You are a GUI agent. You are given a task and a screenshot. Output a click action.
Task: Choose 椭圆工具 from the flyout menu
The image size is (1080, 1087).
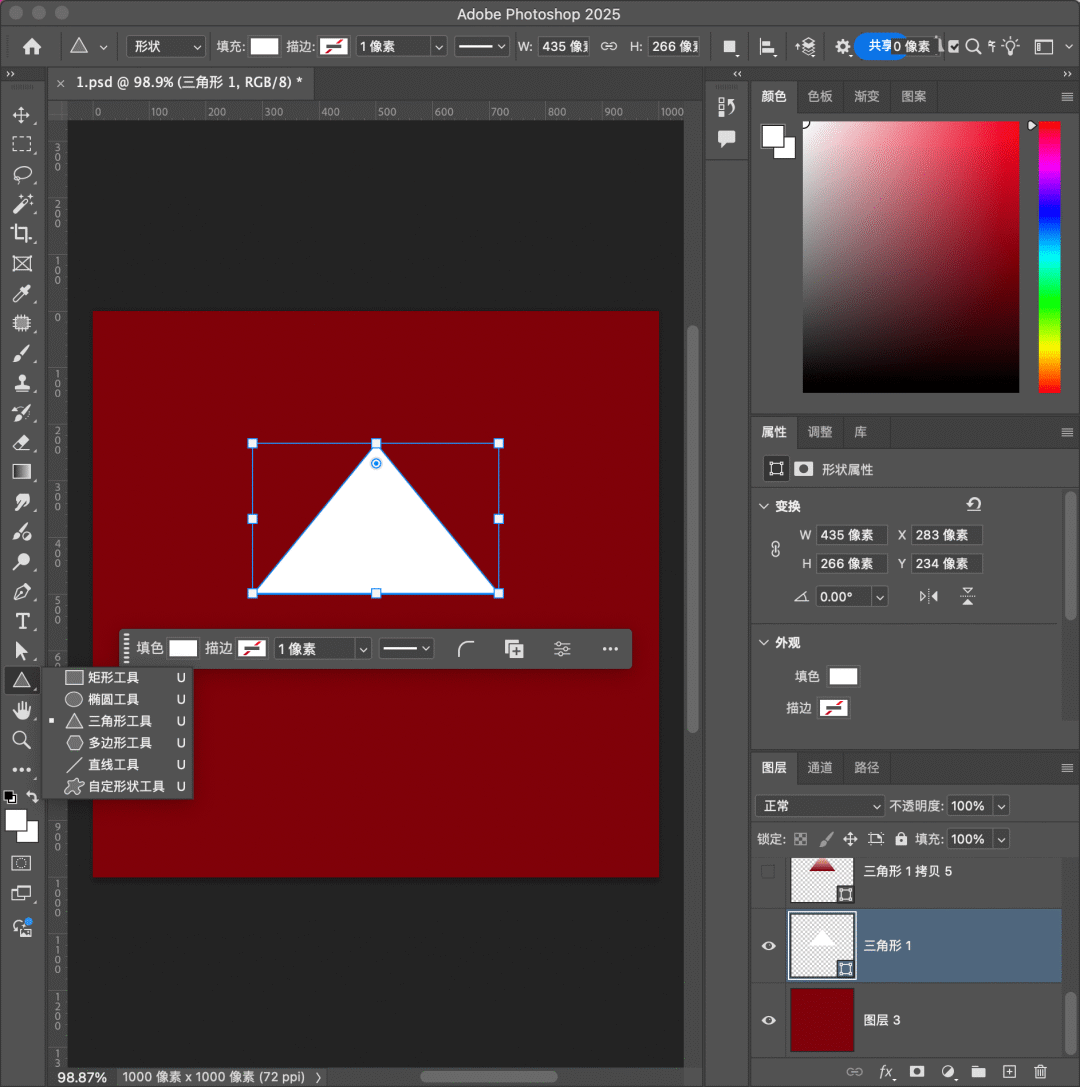point(113,699)
